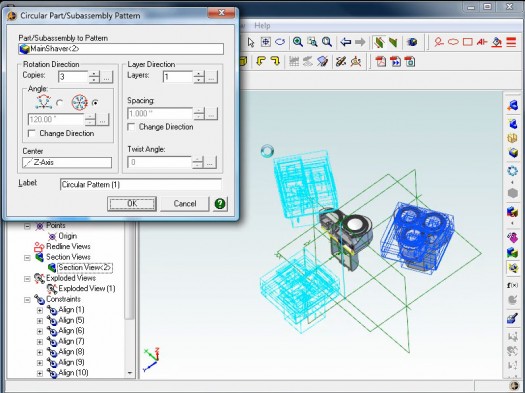Select the redline text annotation tool
The image size is (525, 393).
pyautogui.click(x=482, y=42)
